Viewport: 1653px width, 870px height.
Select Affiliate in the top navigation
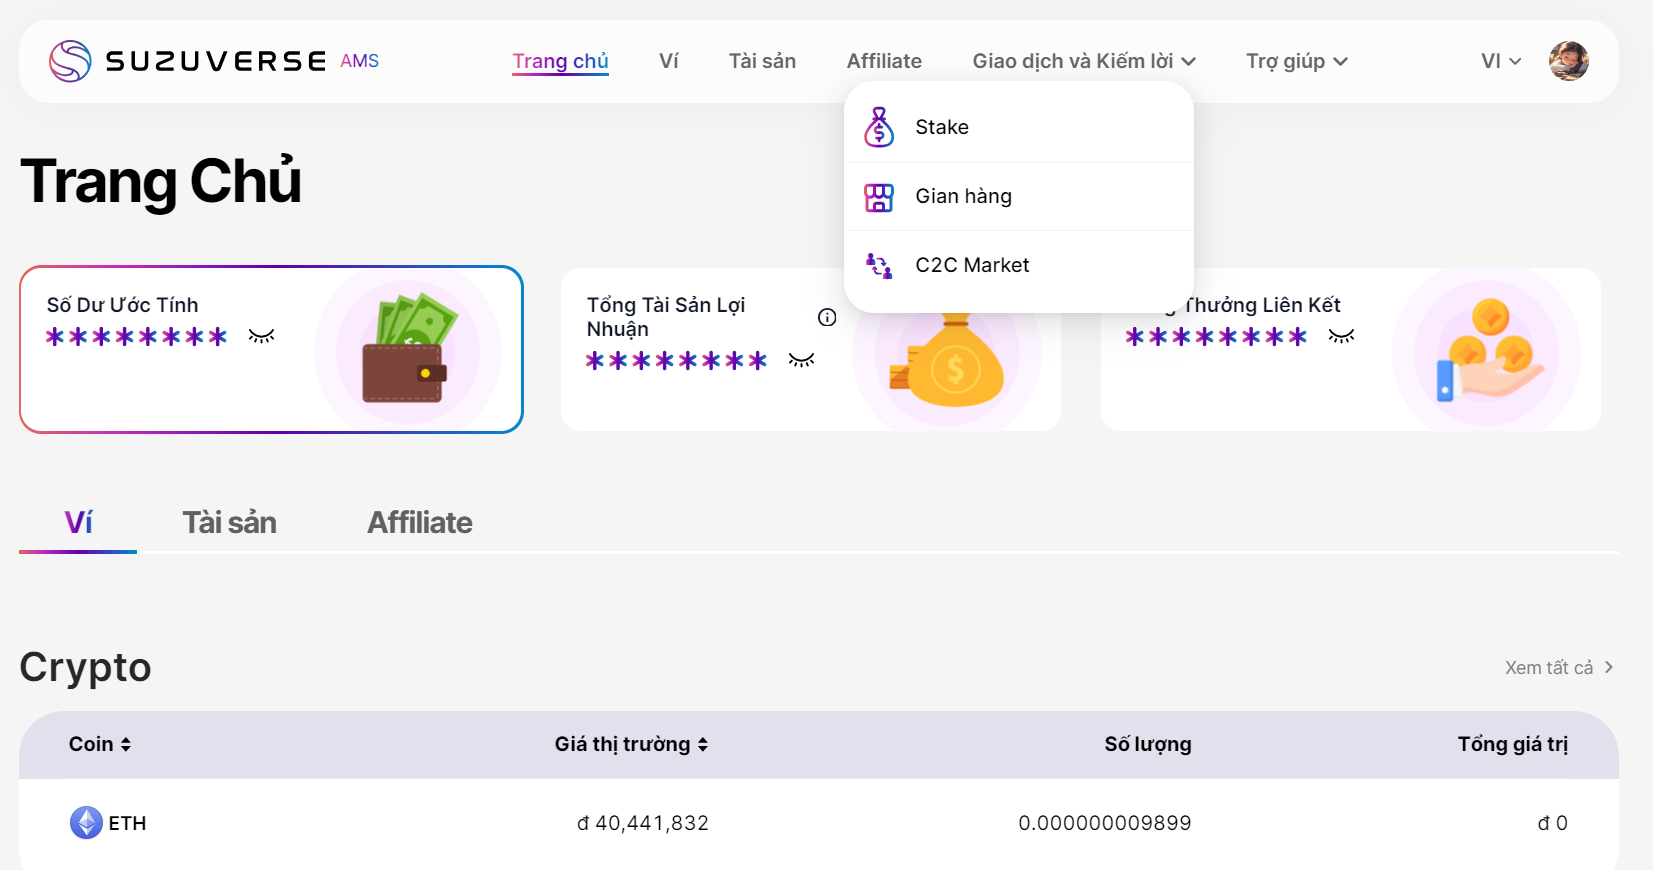(884, 61)
